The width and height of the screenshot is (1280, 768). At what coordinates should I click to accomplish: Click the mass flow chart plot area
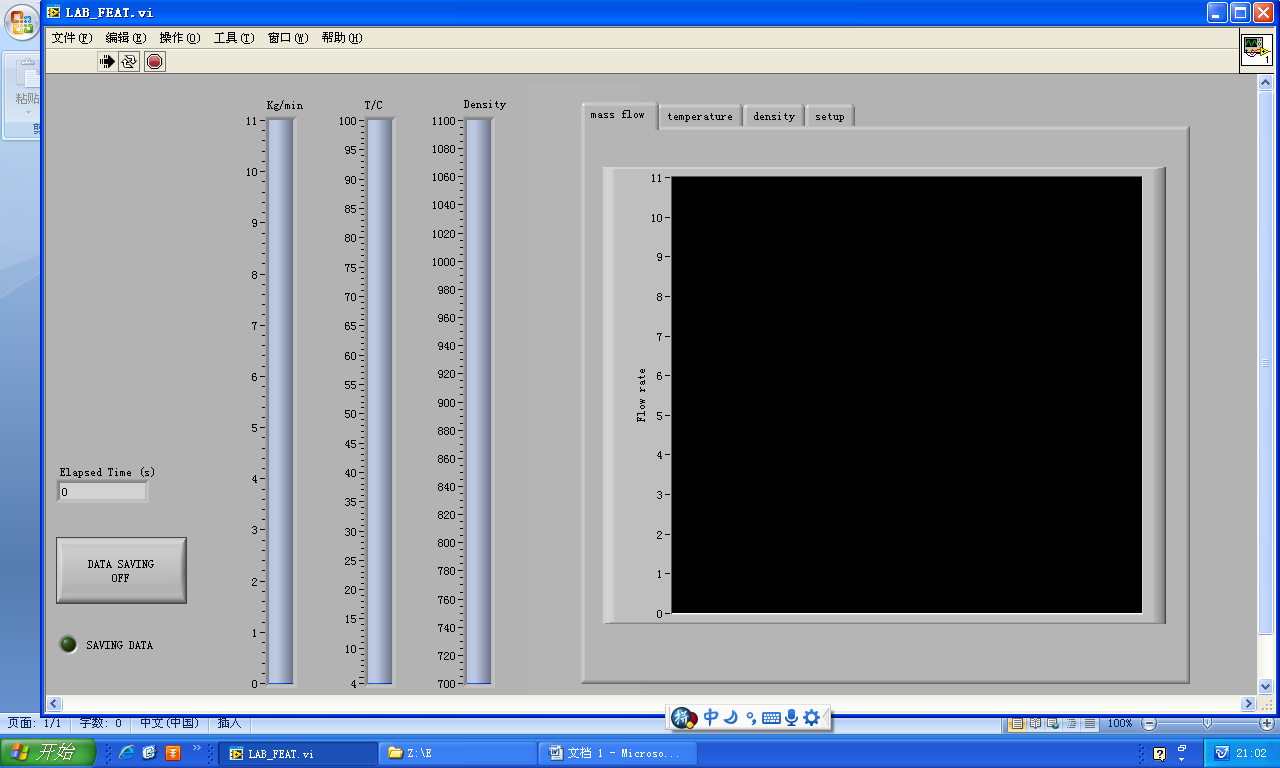pos(906,395)
